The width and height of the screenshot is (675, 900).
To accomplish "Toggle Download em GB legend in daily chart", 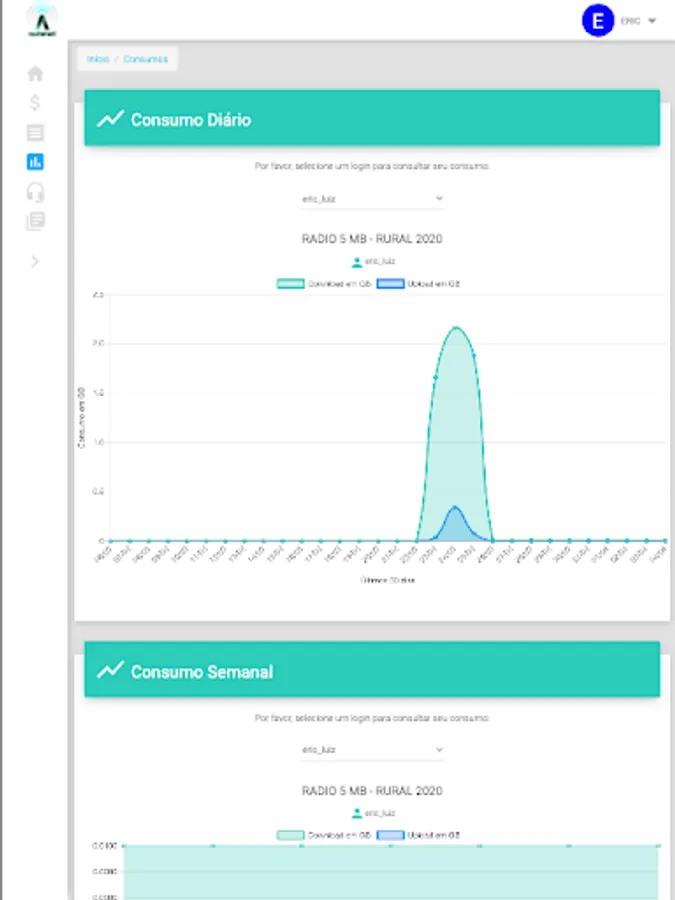I will 324,284.
